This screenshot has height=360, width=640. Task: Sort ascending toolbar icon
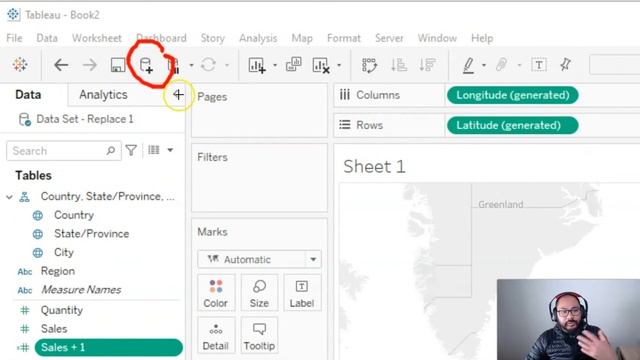pos(399,64)
